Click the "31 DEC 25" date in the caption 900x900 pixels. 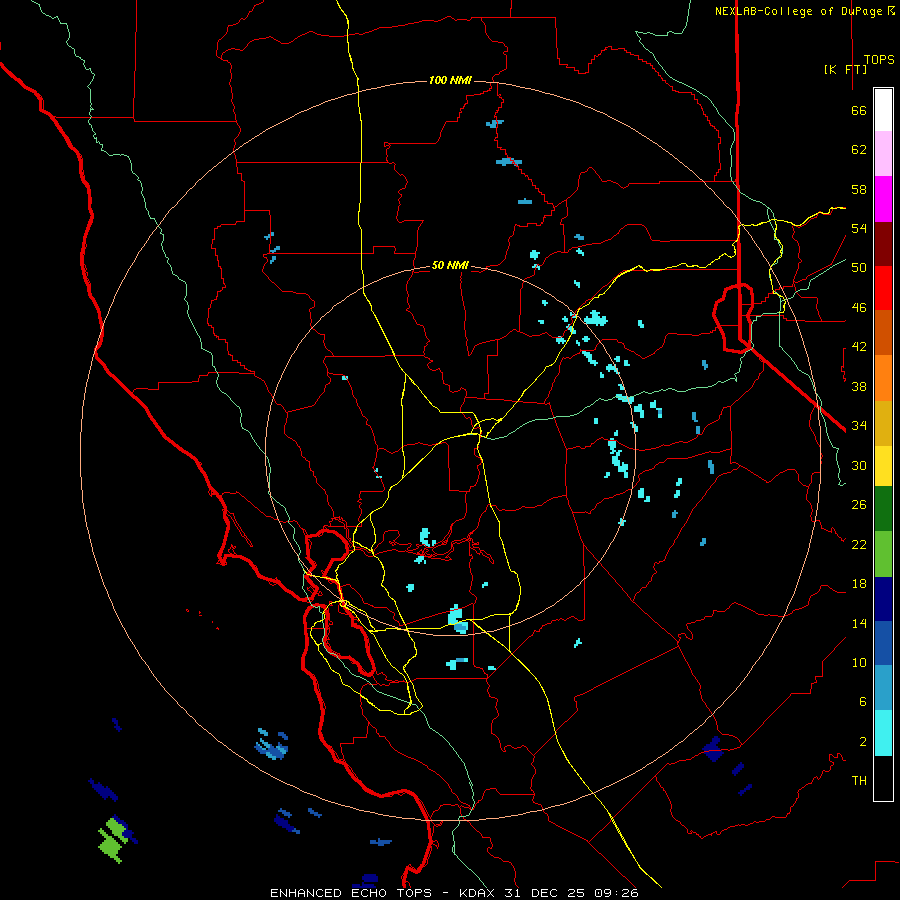pyautogui.click(x=544, y=893)
